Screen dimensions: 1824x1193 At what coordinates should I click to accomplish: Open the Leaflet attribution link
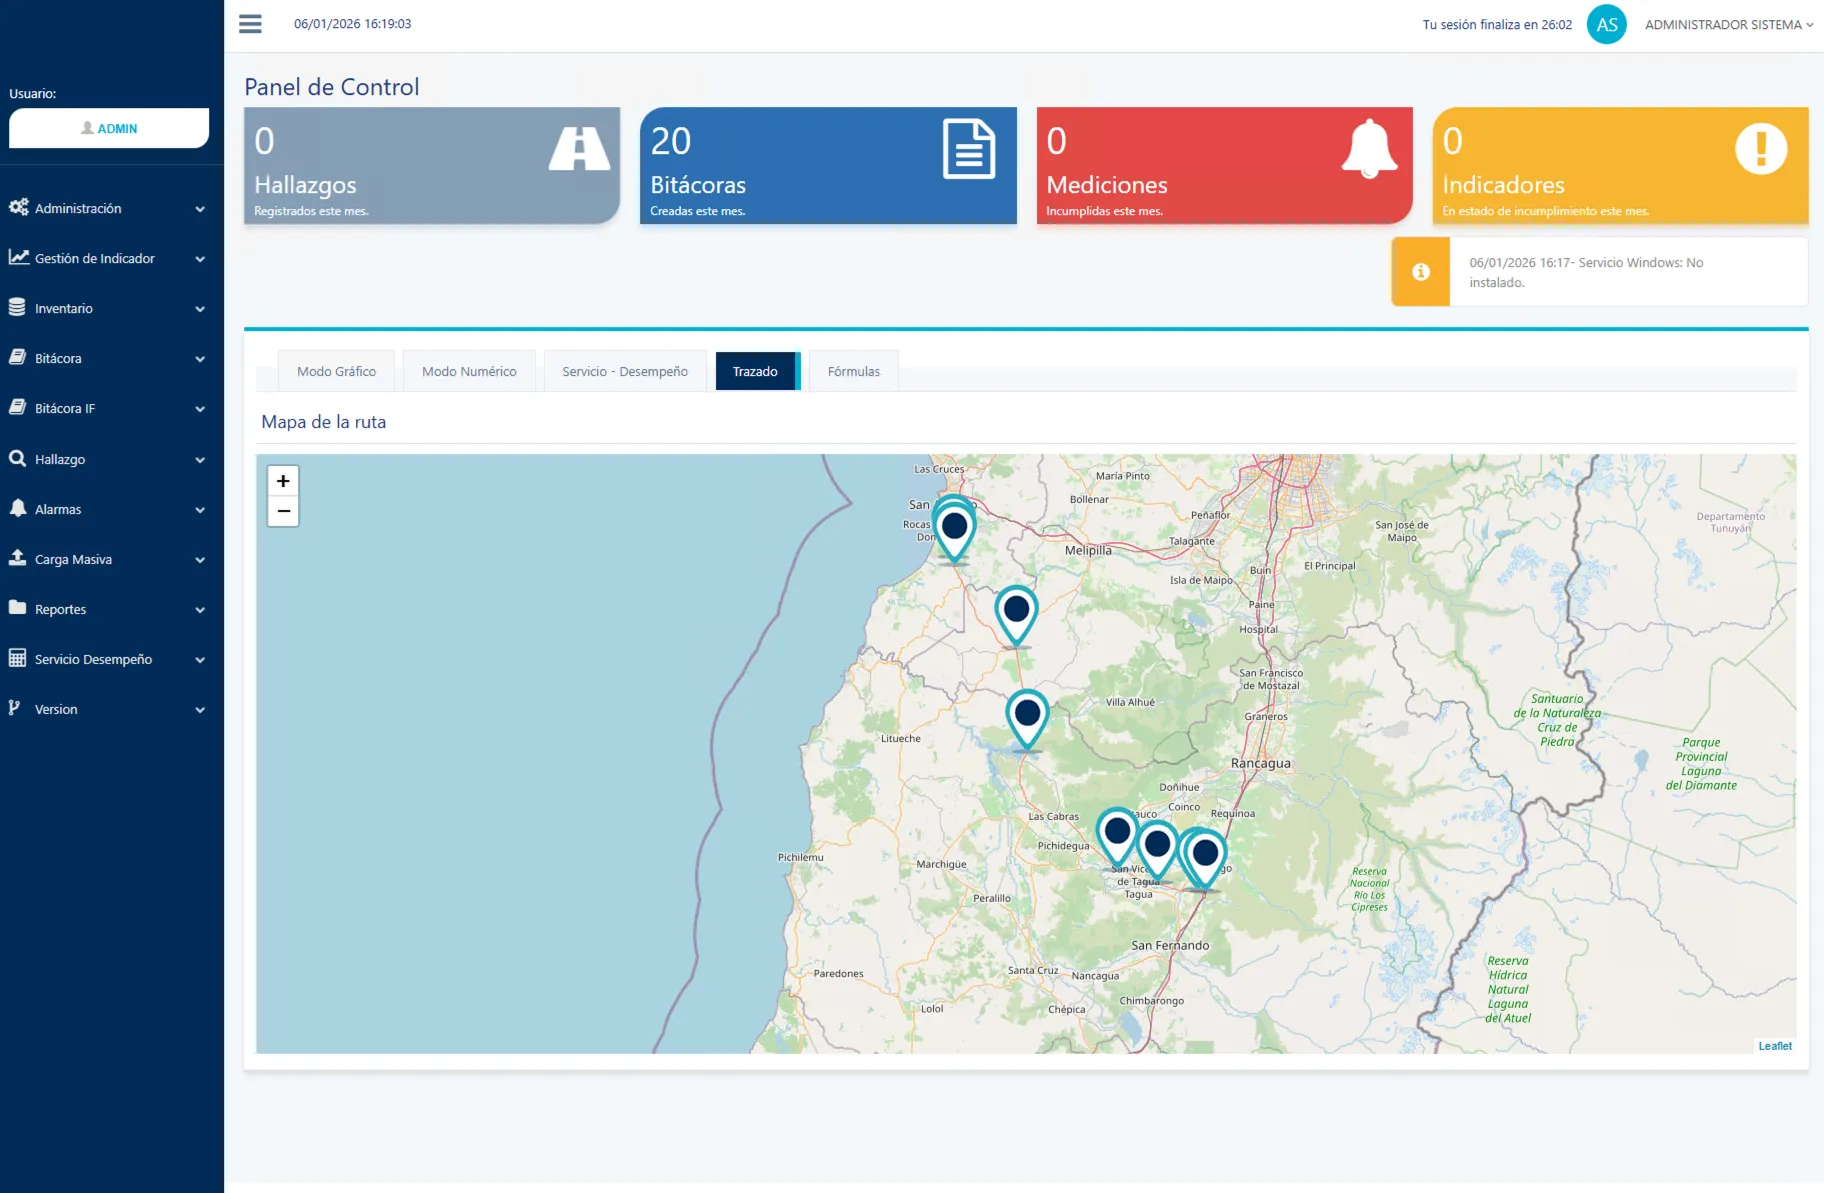(1775, 1046)
